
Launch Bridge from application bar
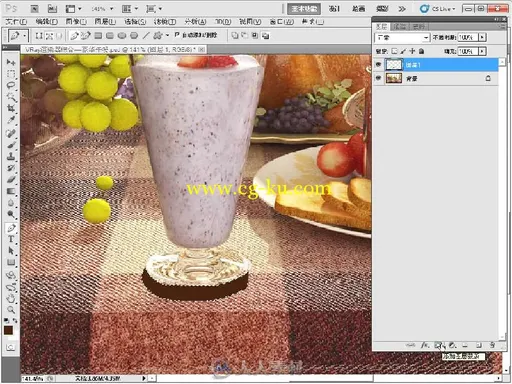coord(34,9)
